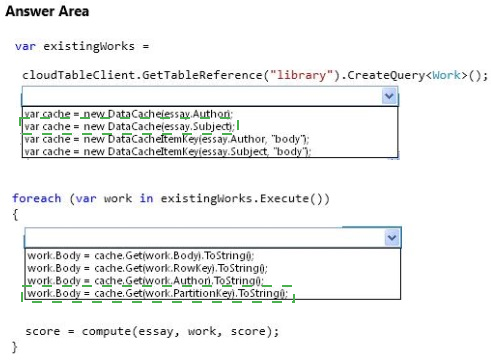The width and height of the screenshot is (491, 360).
Task: Pick DataCacheItemKey(essay.Subject, "body") option
Action: pos(168,152)
